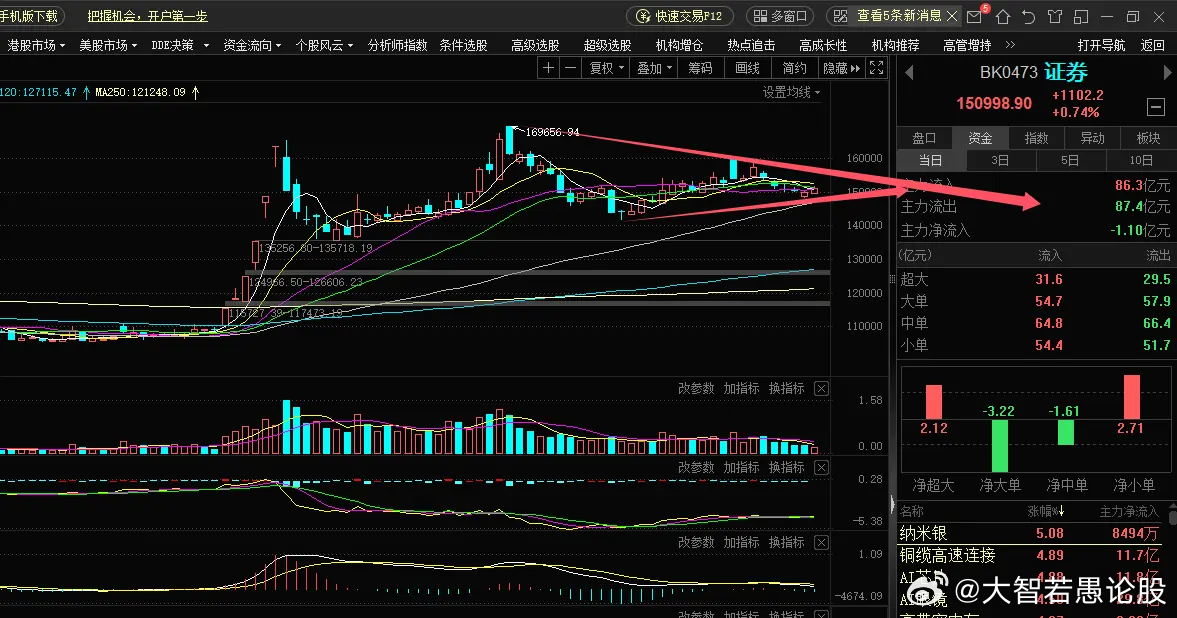Click 返回 return button
The image size is (1177, 618).
pyautogui.click(x=1152, y=45)
